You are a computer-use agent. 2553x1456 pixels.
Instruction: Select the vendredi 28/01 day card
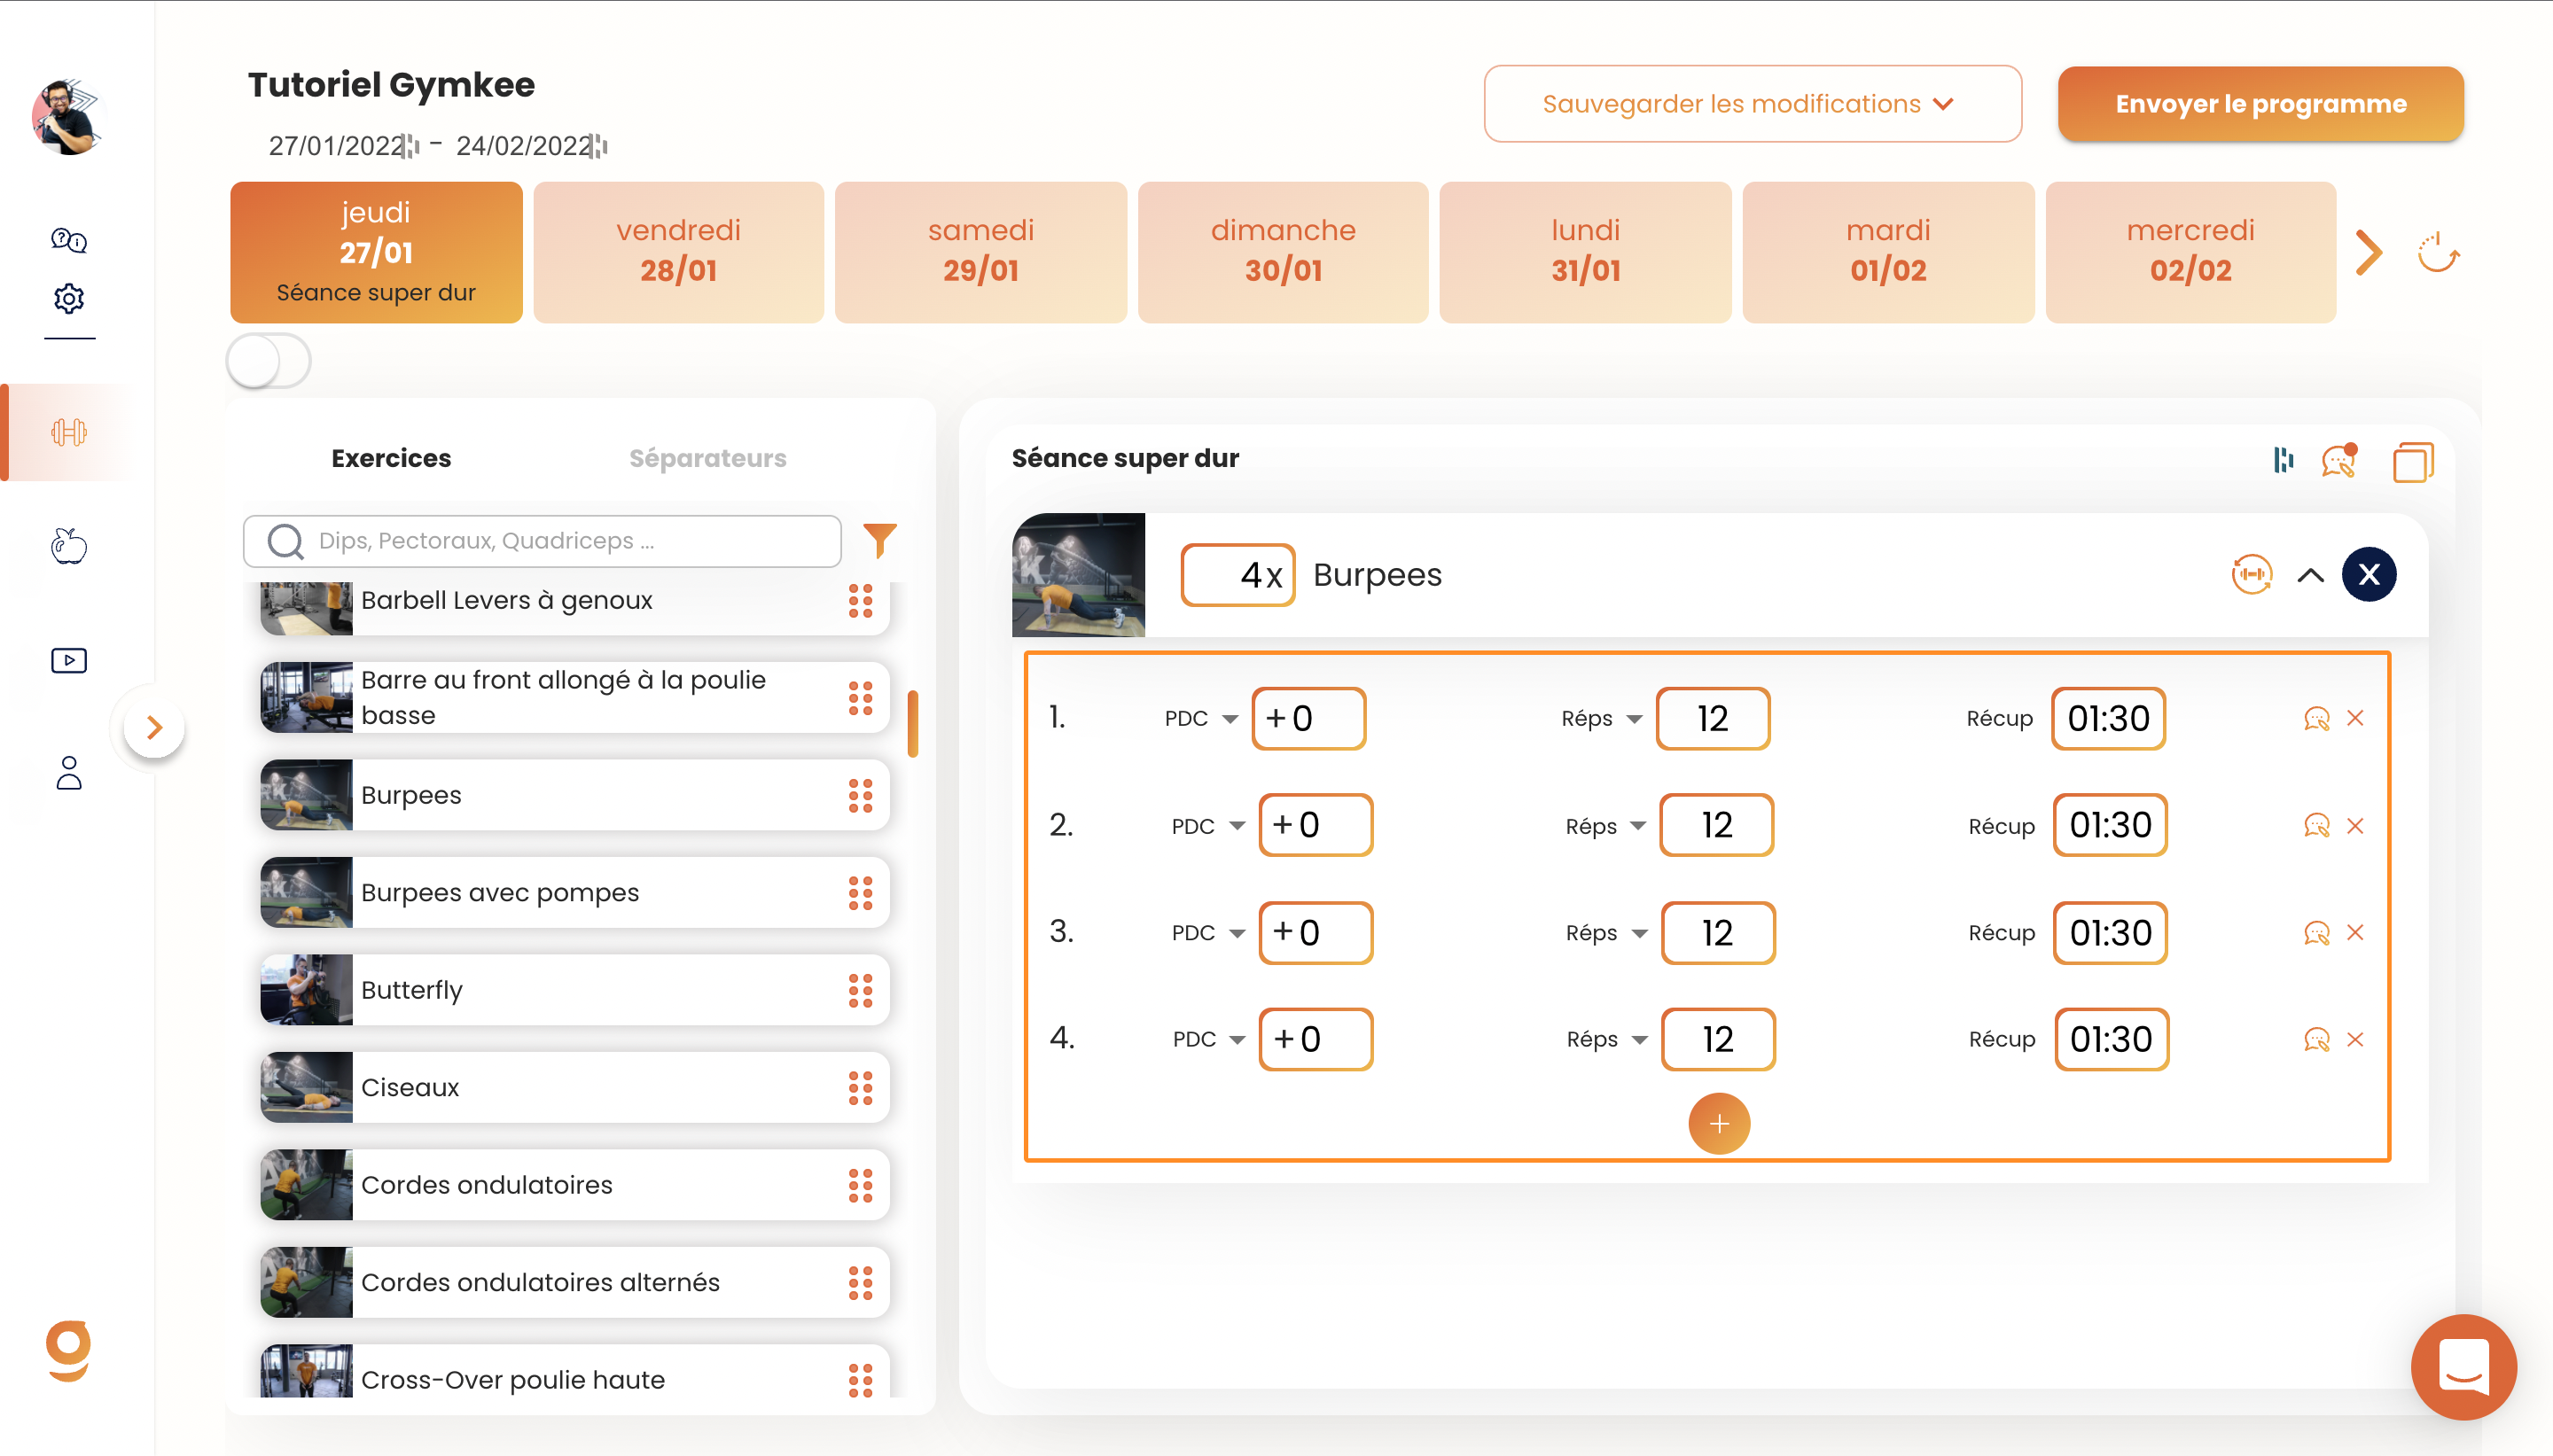[x=678, y=252]
